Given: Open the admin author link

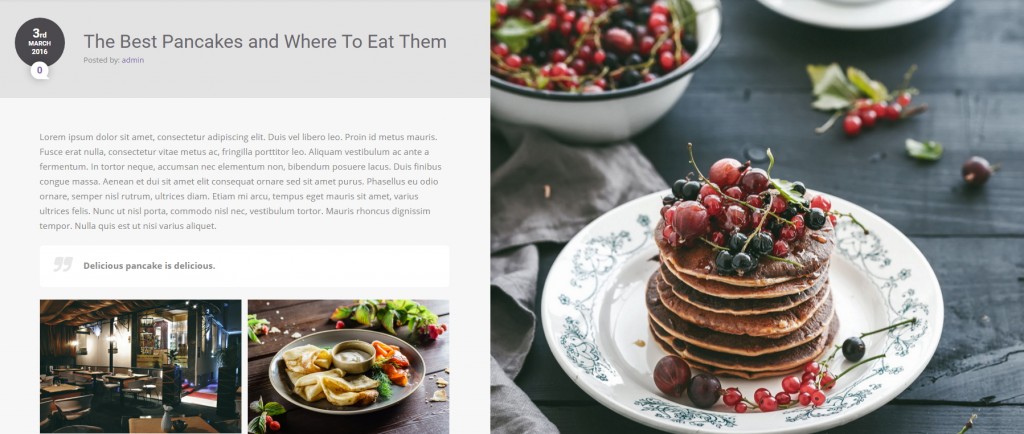Looking at the screenshot, I should coord(133,60).
